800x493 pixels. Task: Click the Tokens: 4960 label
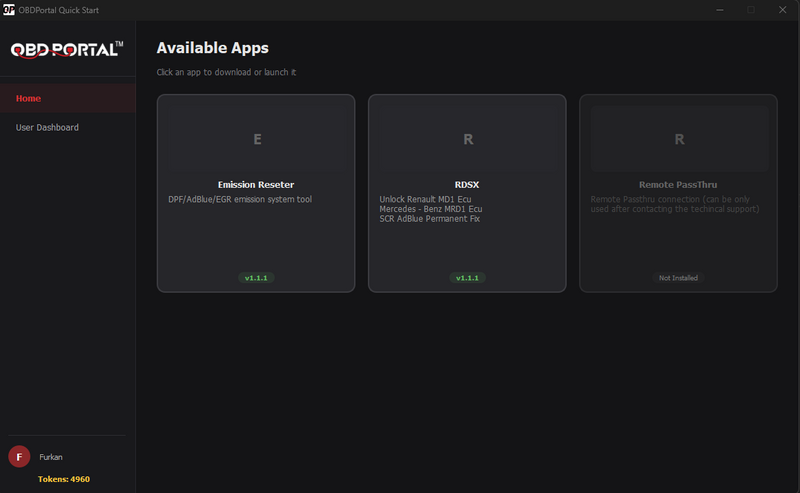coord(64,479)
